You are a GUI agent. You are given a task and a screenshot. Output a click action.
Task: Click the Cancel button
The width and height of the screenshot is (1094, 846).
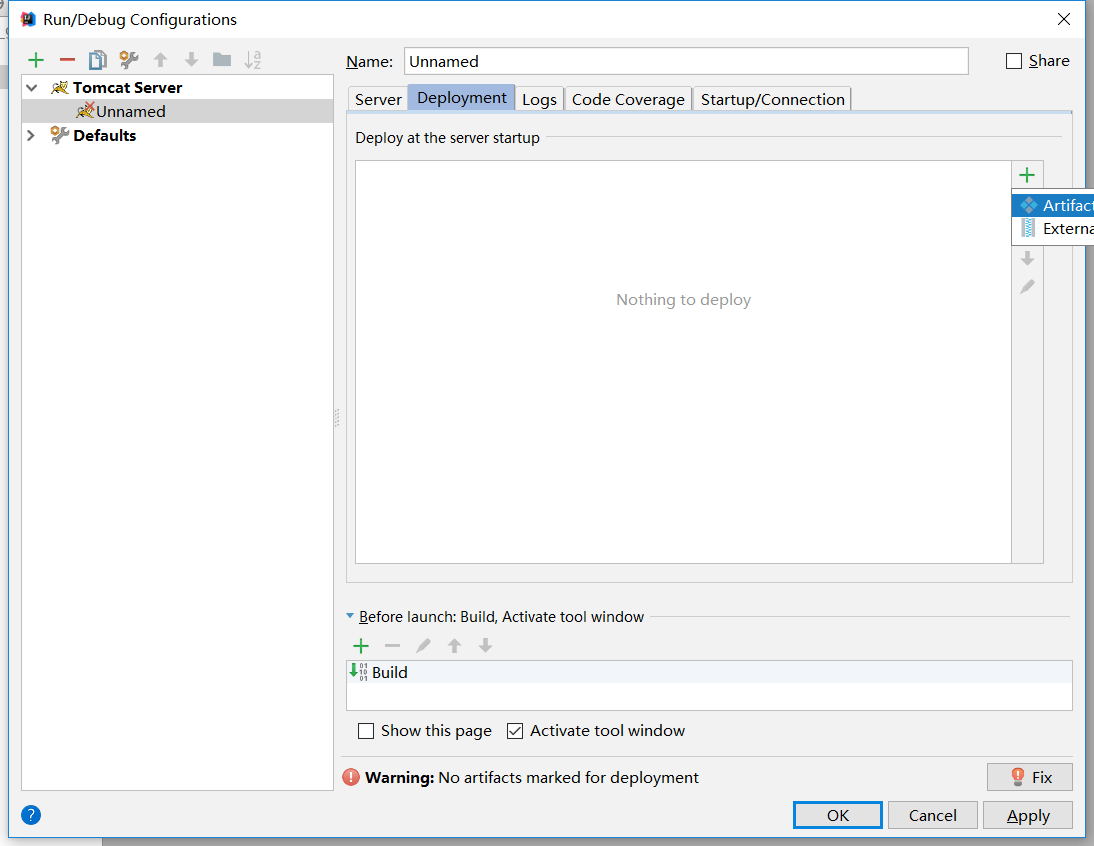coord(932,815)
